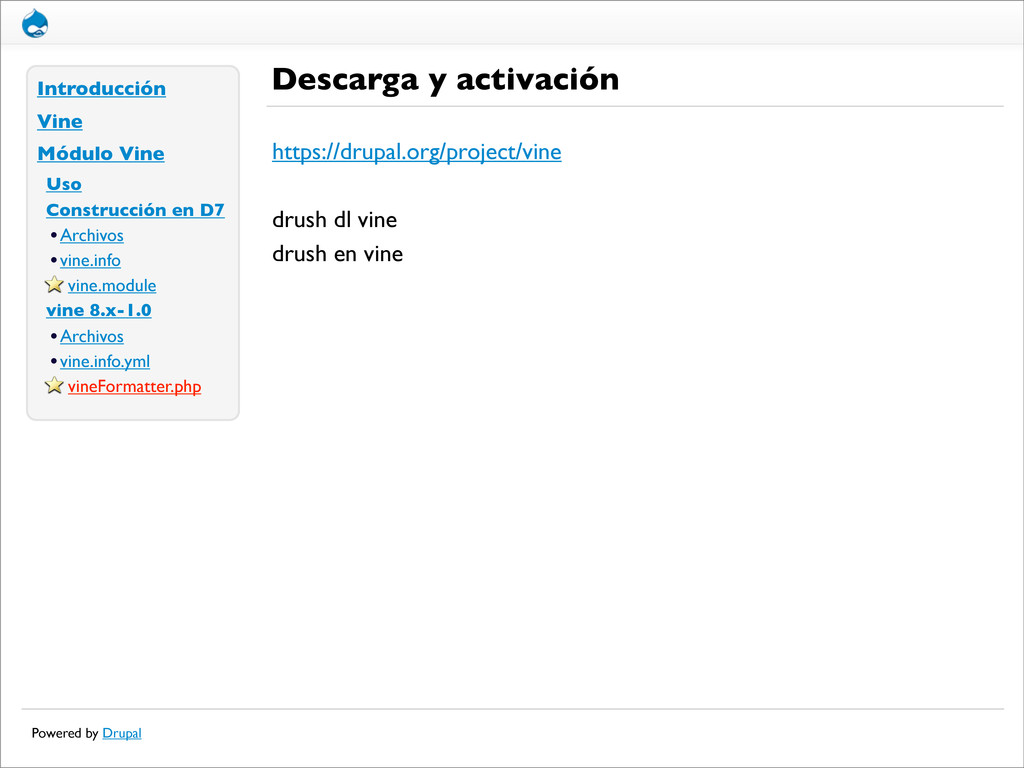
Task: Click Archivos under Construcción en D7
Action: (91, 235)
